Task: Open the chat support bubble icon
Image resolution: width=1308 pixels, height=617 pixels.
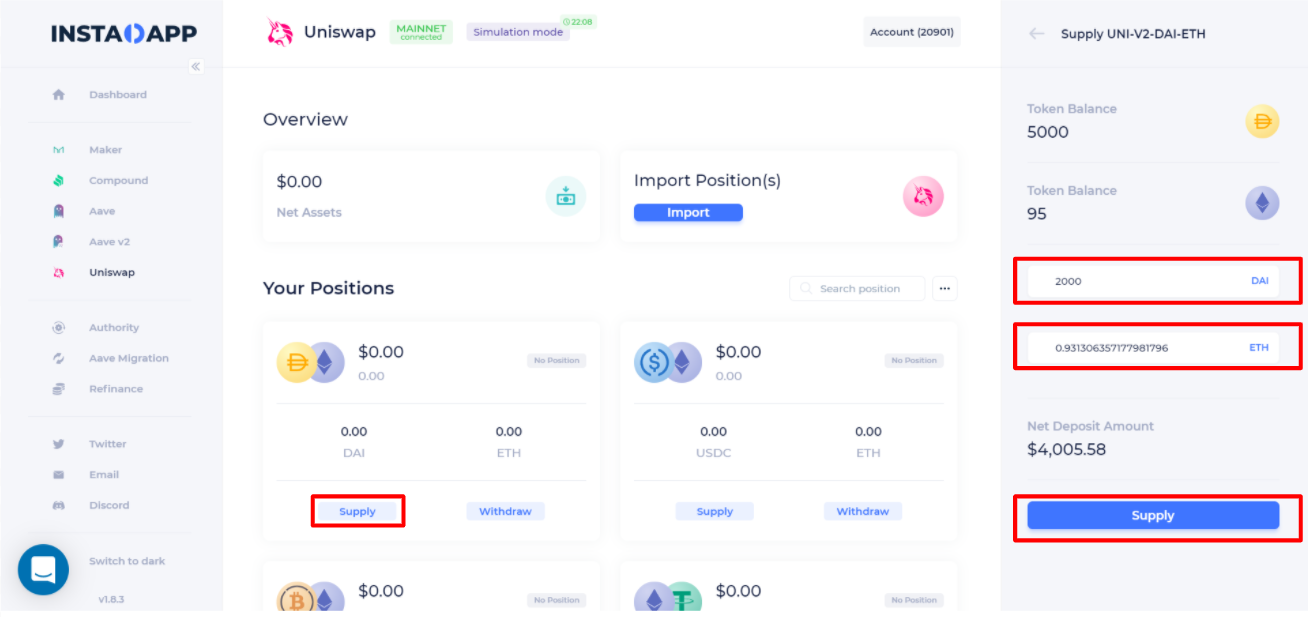Action: (x=43, y=570)
